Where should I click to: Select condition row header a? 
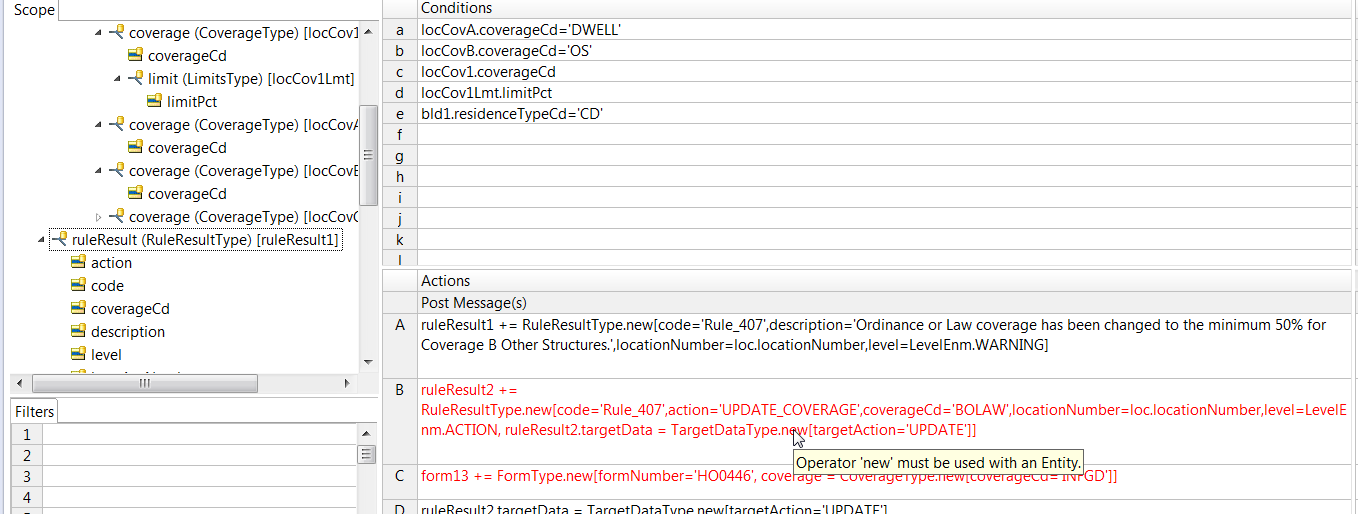point(400,29)
